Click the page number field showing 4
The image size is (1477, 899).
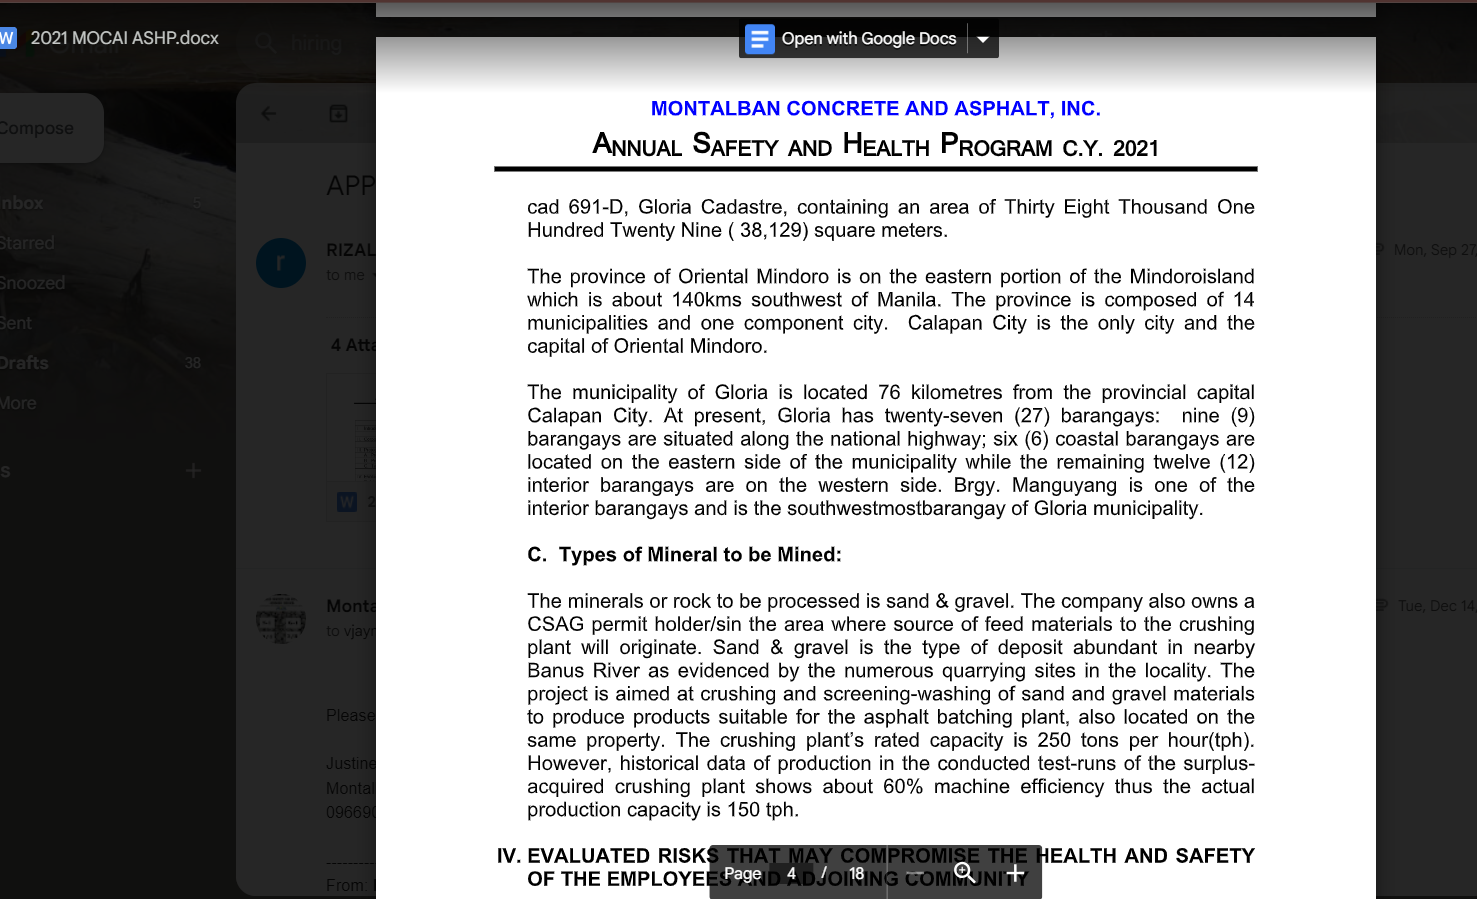(x=791, y=874)
